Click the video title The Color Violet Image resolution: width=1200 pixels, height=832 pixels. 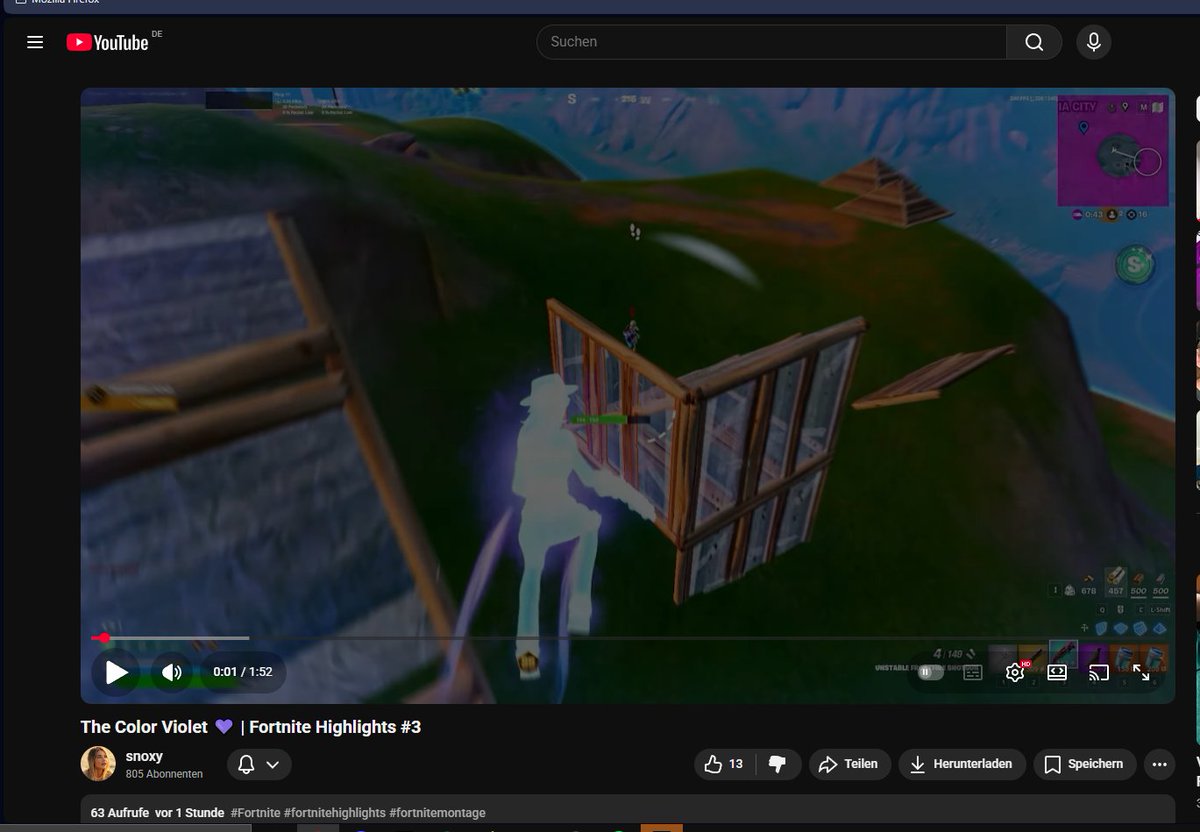[x=251, y=727]
